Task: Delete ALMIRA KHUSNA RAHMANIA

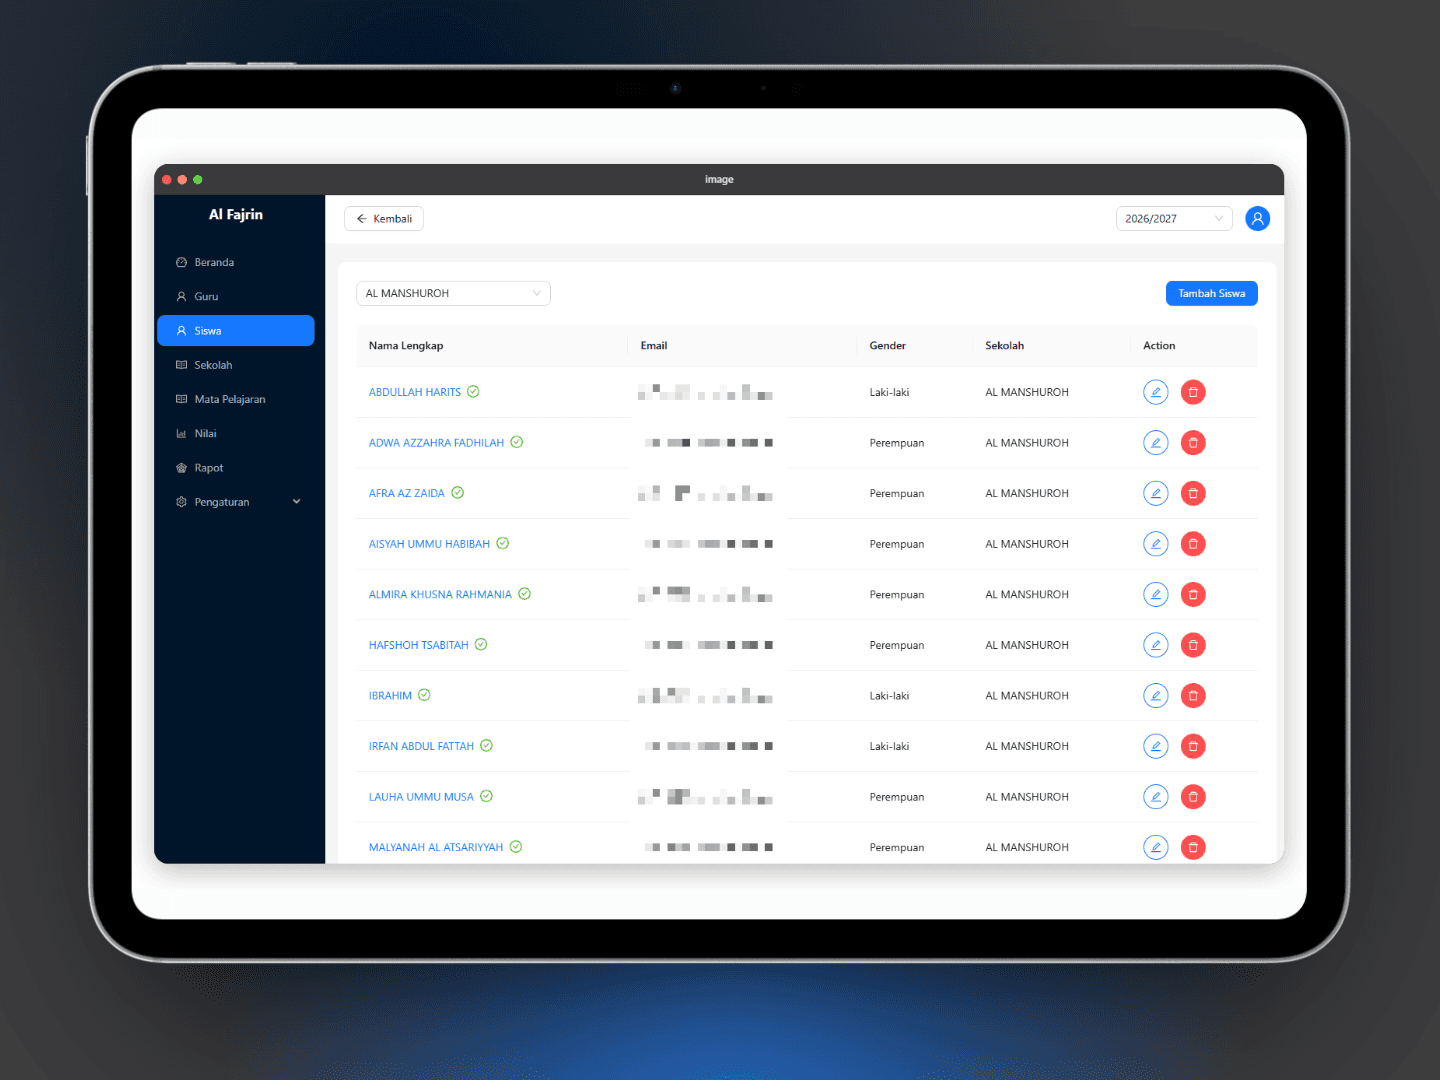Action: pos(1193,594)
